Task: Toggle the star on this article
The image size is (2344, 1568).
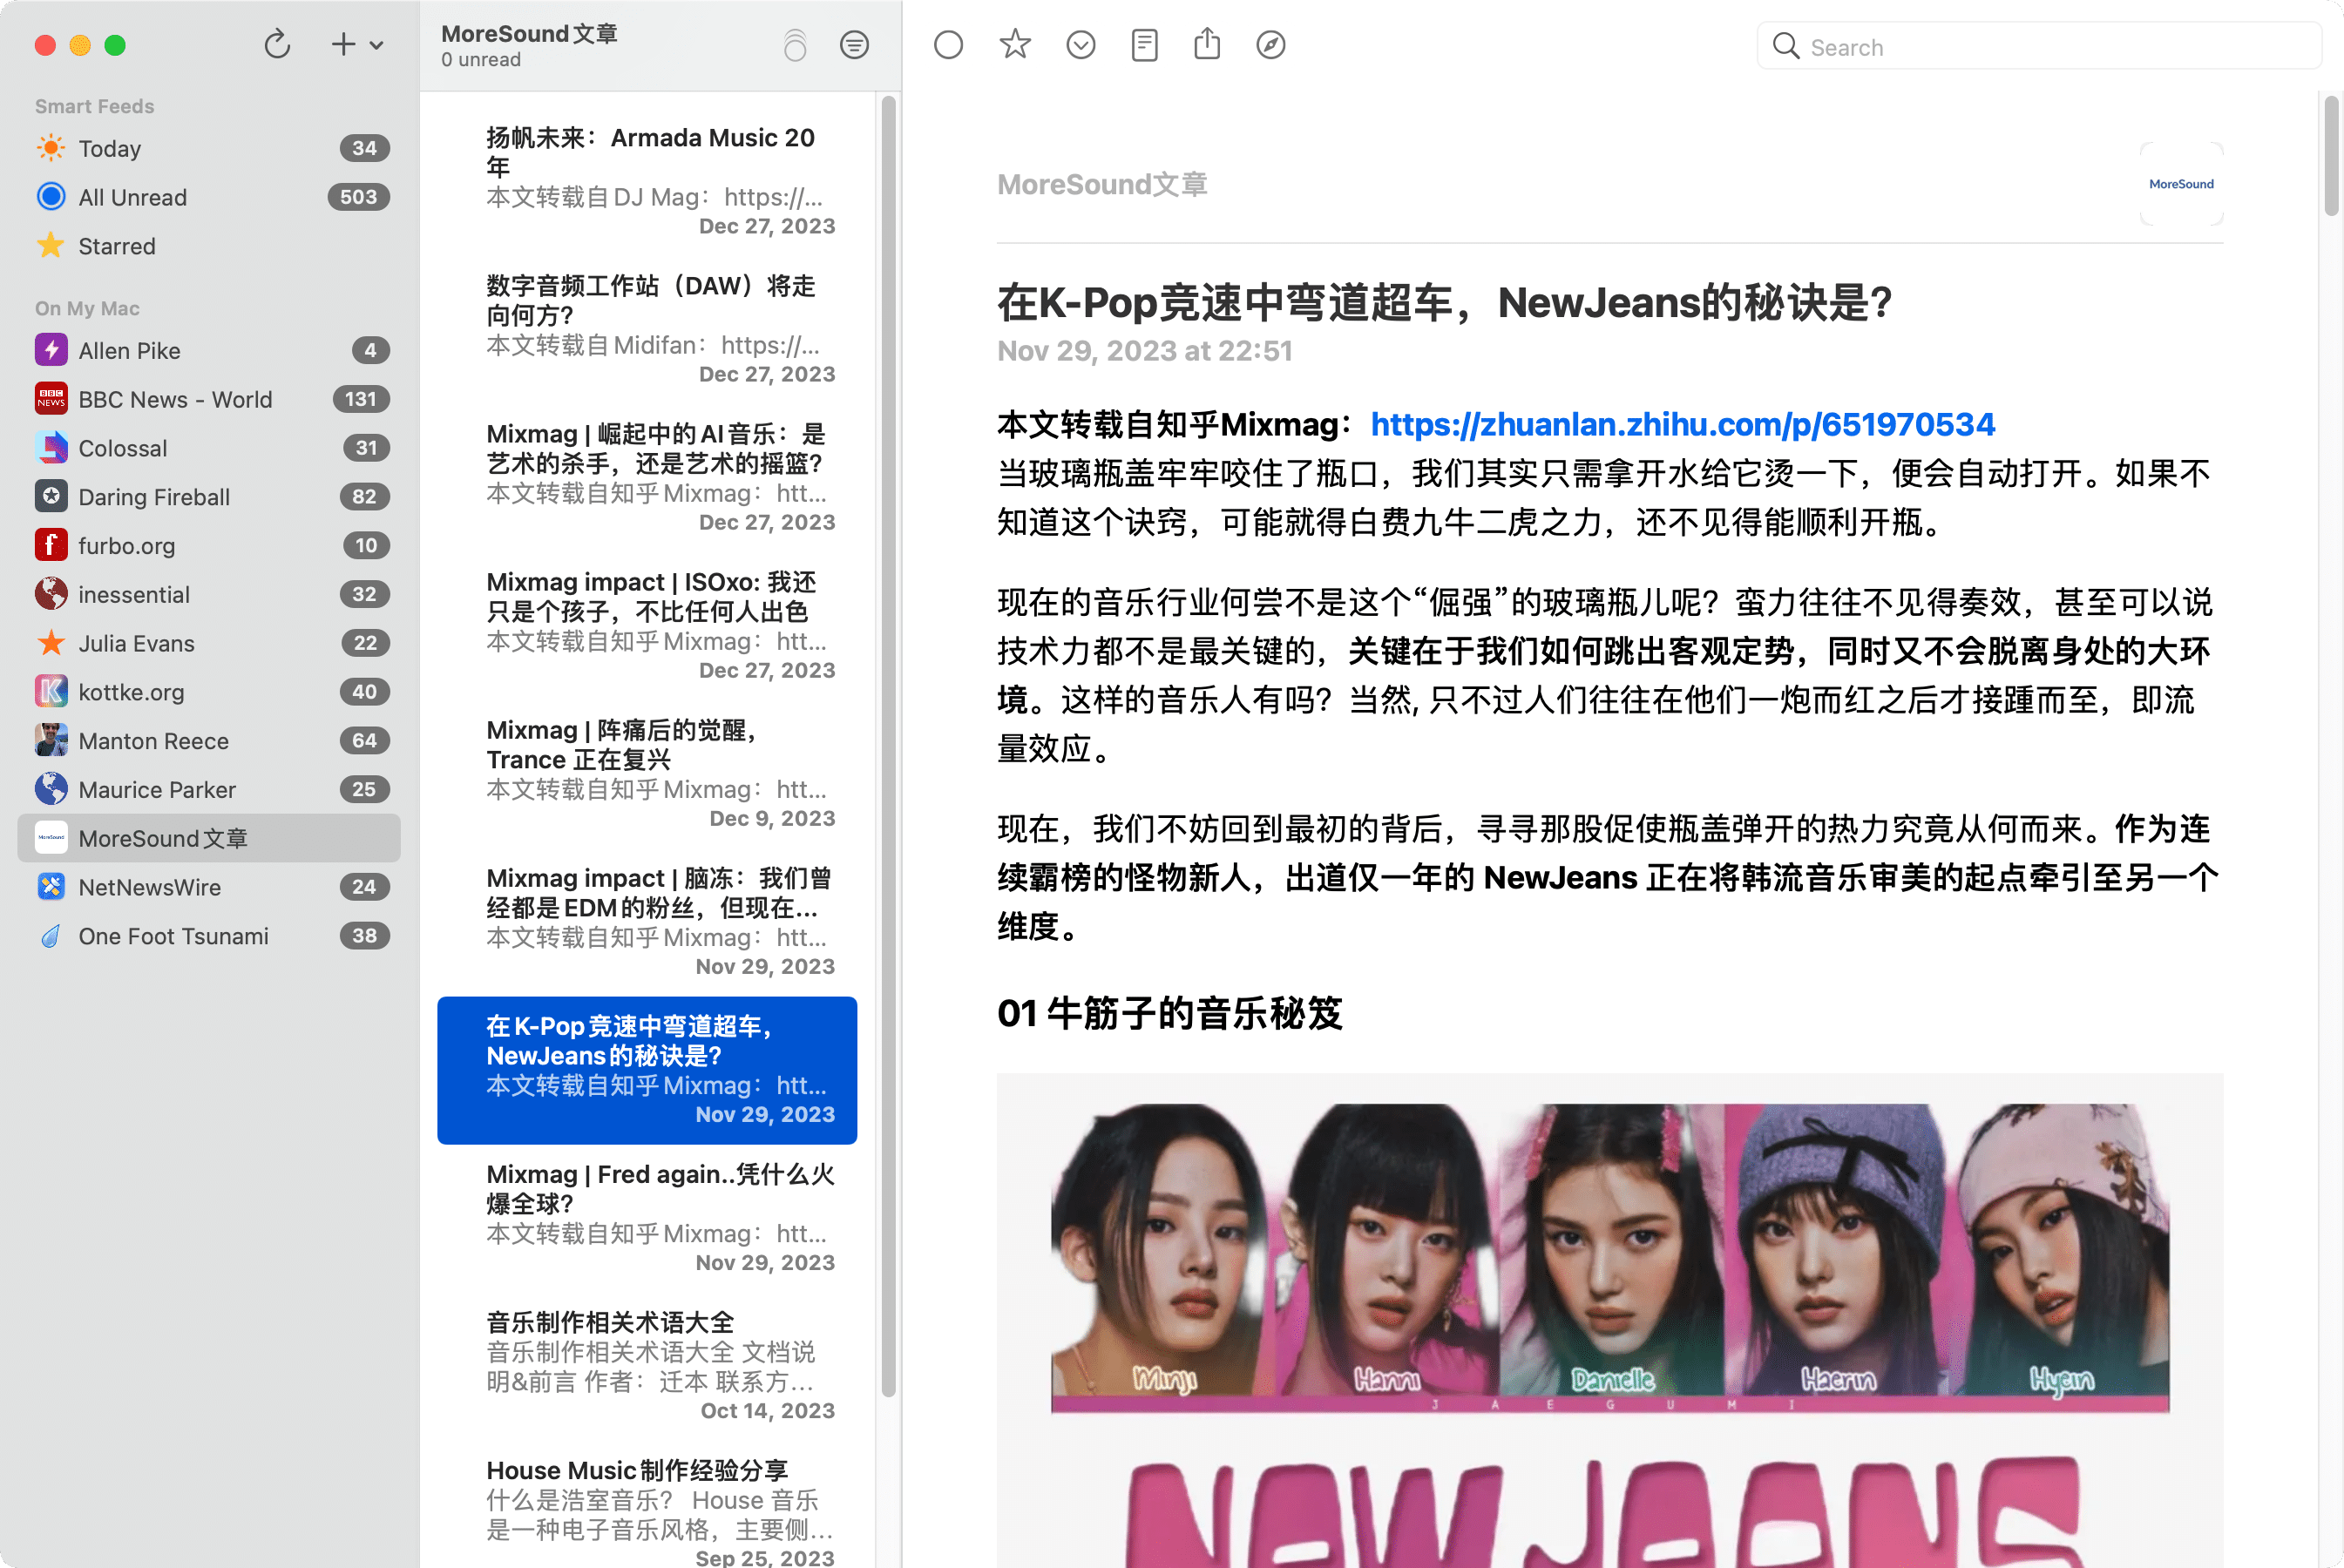Action: click(1015, 44)
